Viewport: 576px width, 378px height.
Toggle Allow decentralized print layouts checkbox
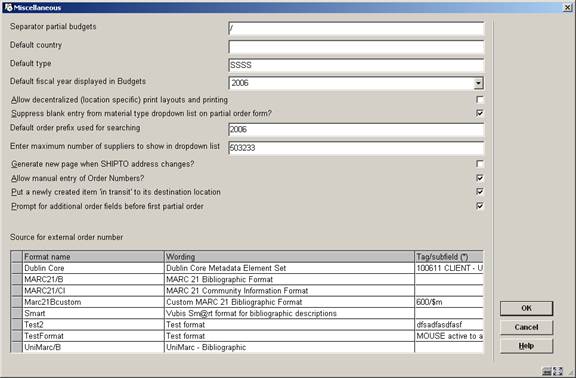[x=479, y=100]
